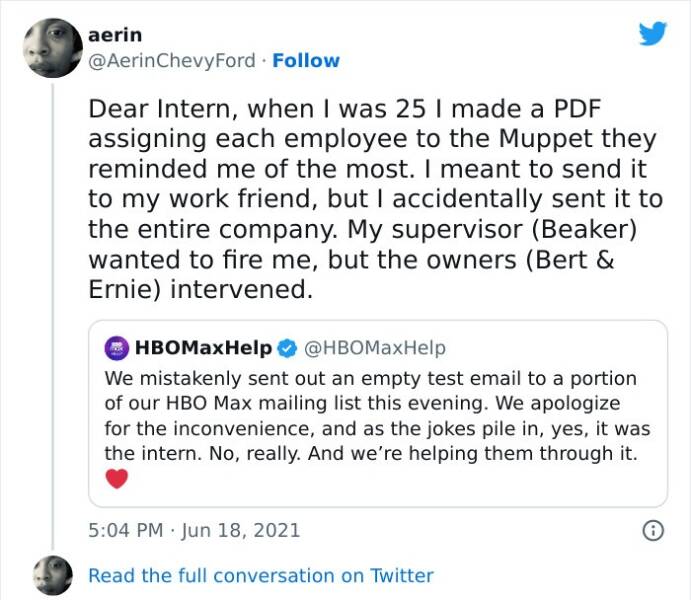The image size is (691, 600).
Task: Click the Twitter bird logo
Action: (x=652, y=34)
